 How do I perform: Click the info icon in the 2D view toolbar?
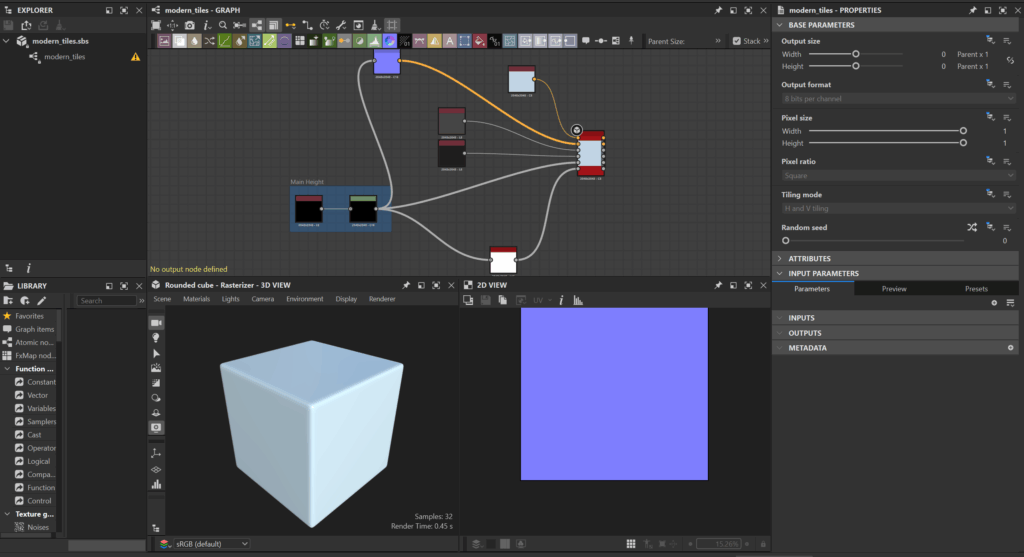(x=561, y=300)
